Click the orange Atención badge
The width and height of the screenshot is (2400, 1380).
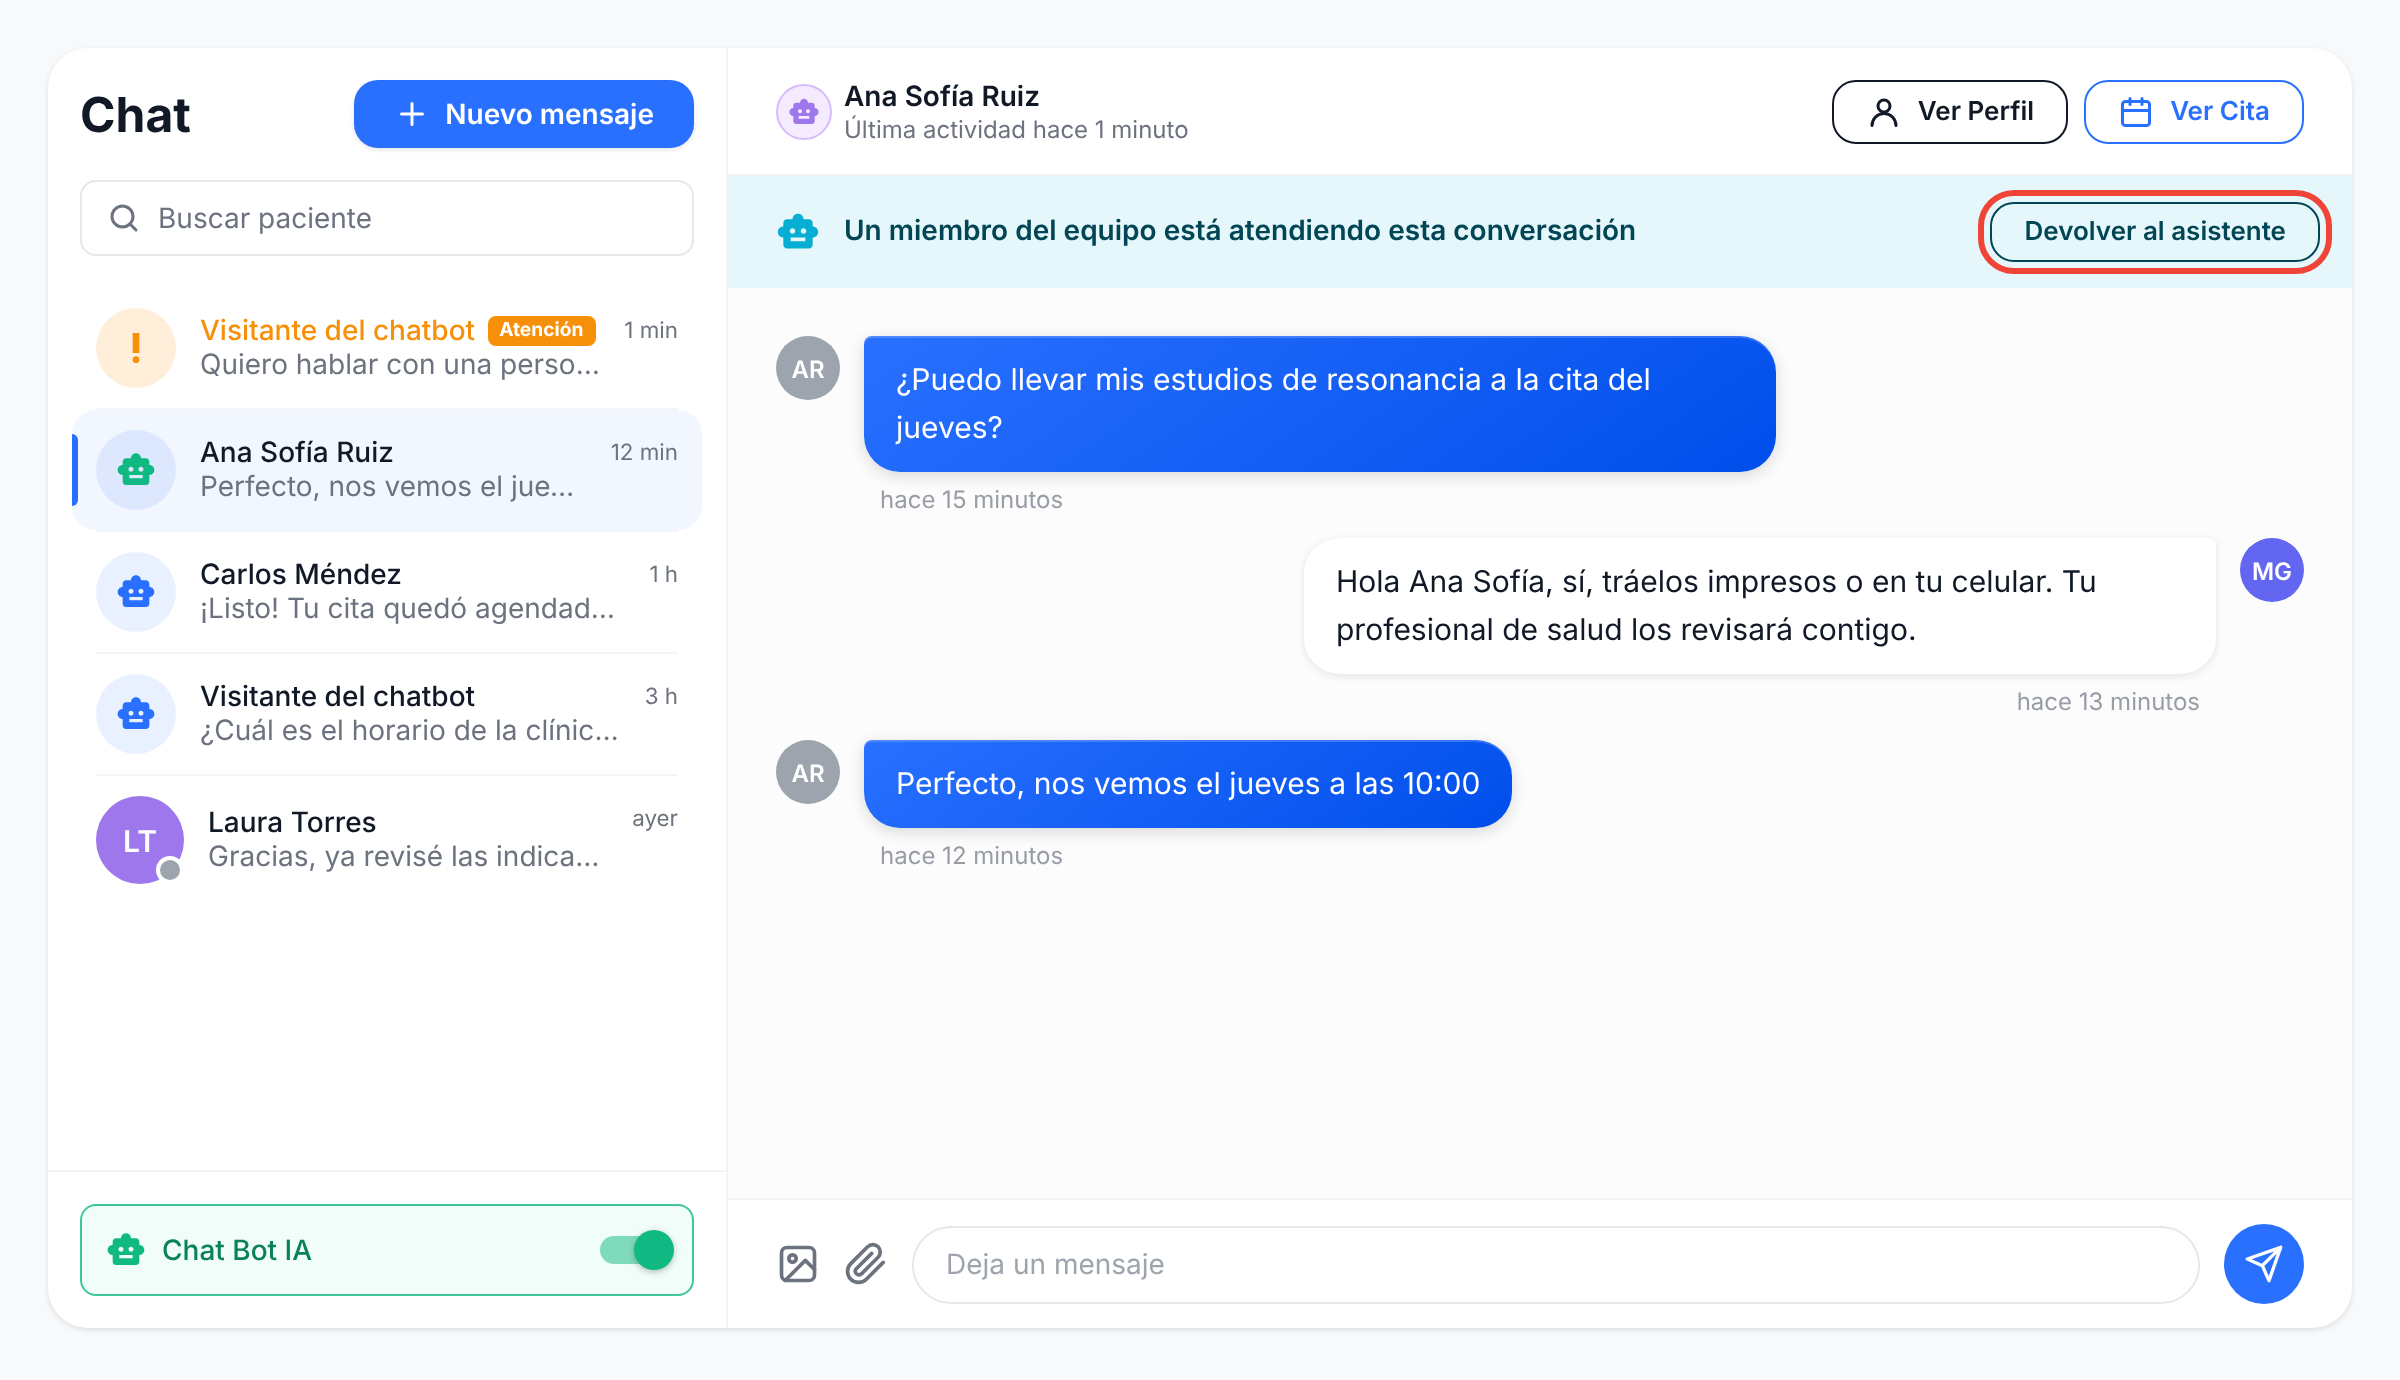point(542,330)
